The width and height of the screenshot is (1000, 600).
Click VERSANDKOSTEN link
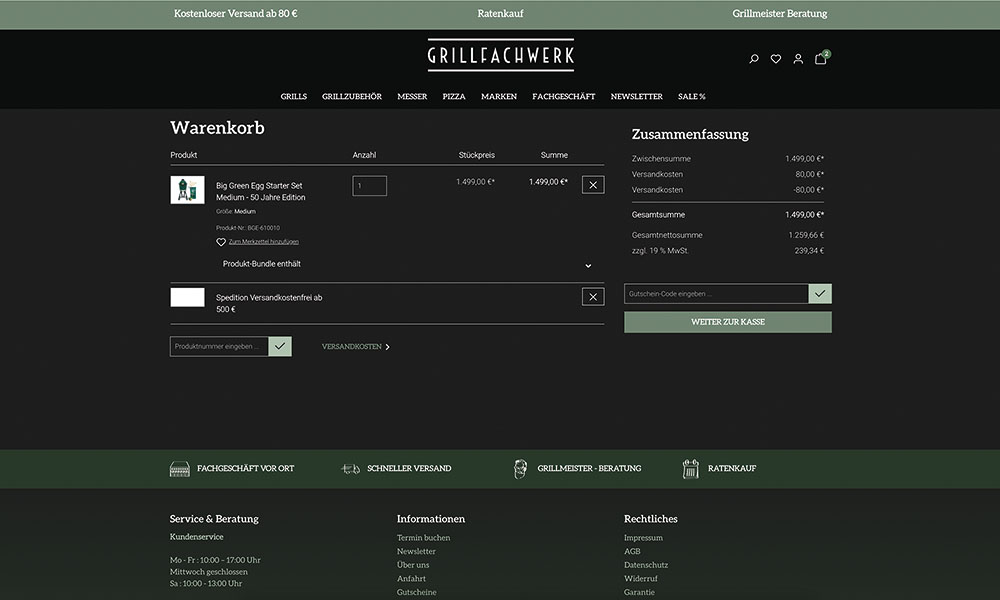[x=351, y=346]
